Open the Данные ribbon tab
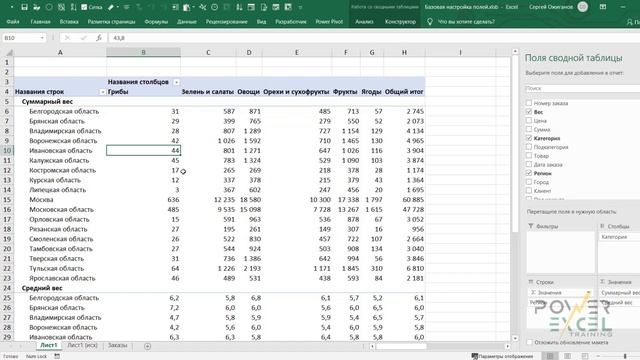 (187, 22)
